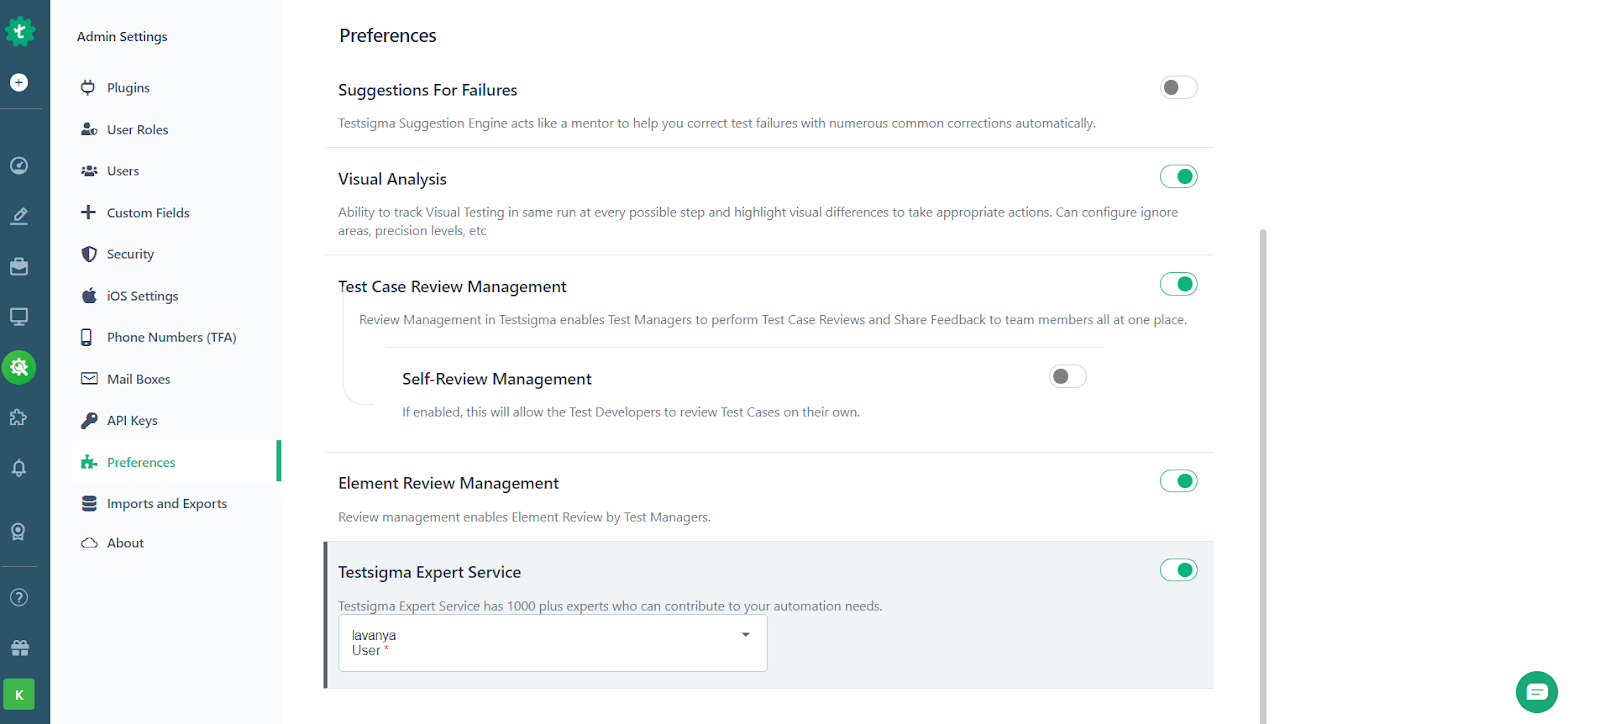This screenshot has width=1600, height=724.
Task: Click the user-lock icon beside User Roles
Action: 89,129
